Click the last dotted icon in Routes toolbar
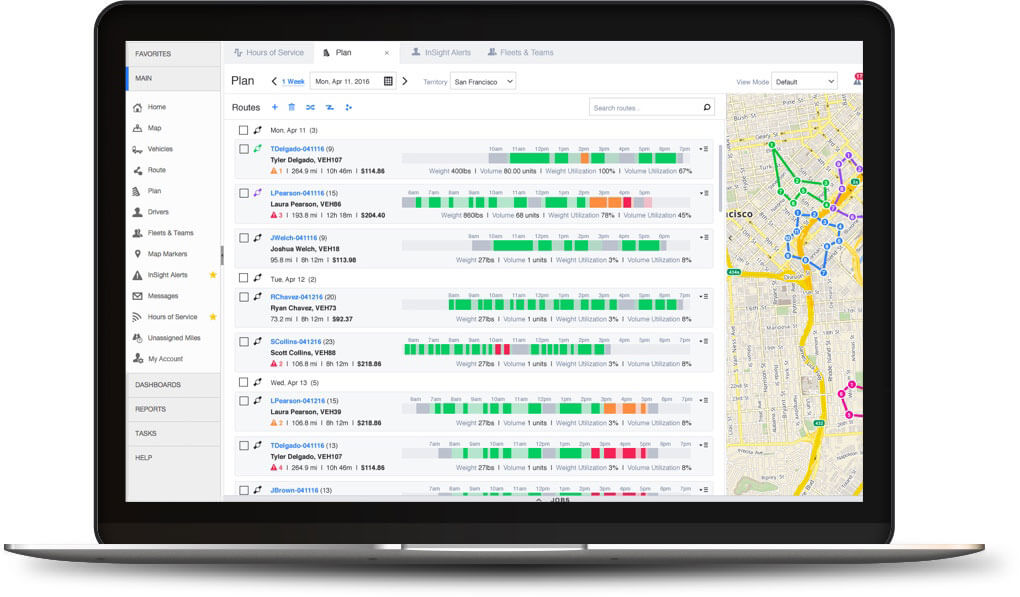This screenshot has width=1020, height=597. 349,107
